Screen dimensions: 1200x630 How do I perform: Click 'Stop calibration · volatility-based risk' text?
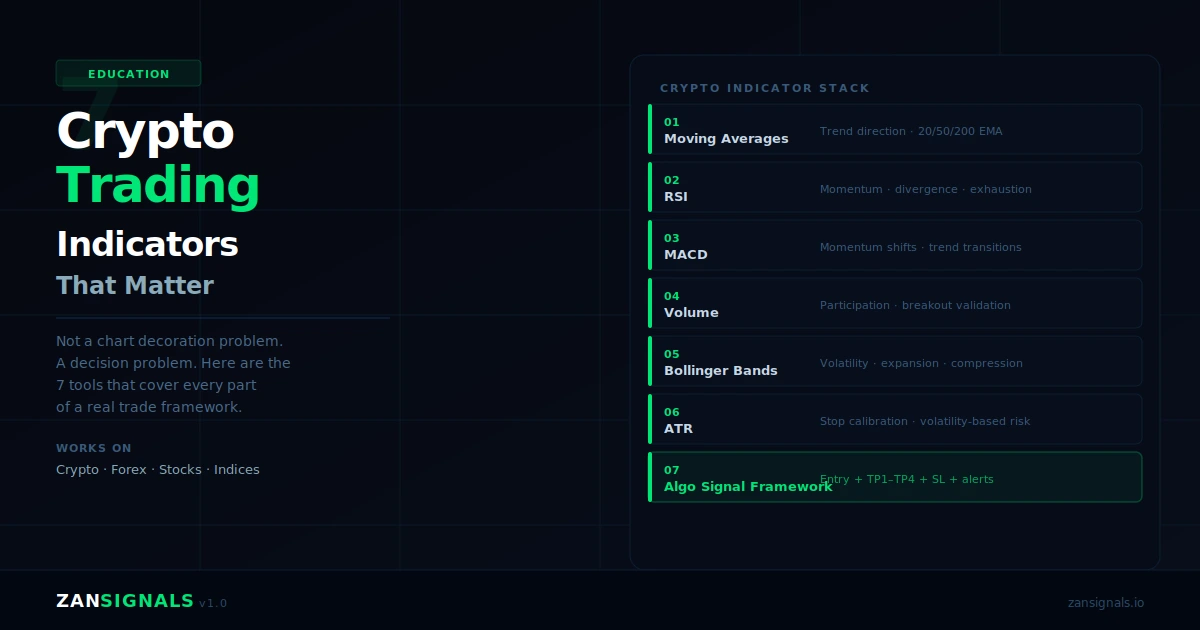(925, 421)
